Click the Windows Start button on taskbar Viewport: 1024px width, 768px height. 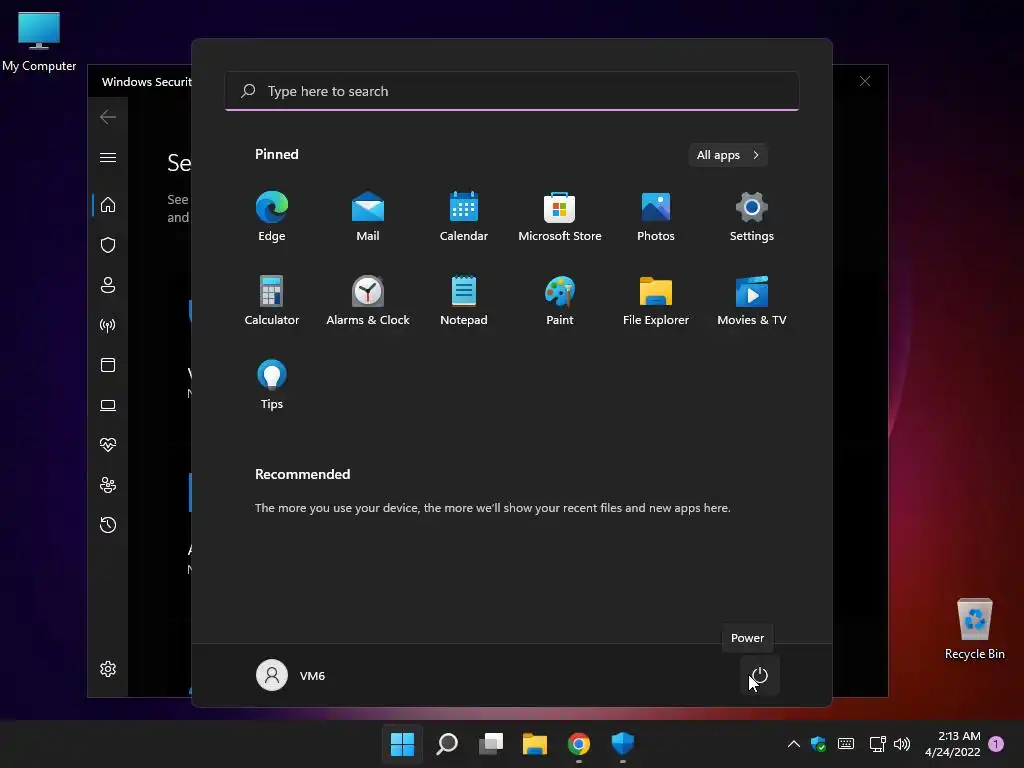[x=402, y=743]
